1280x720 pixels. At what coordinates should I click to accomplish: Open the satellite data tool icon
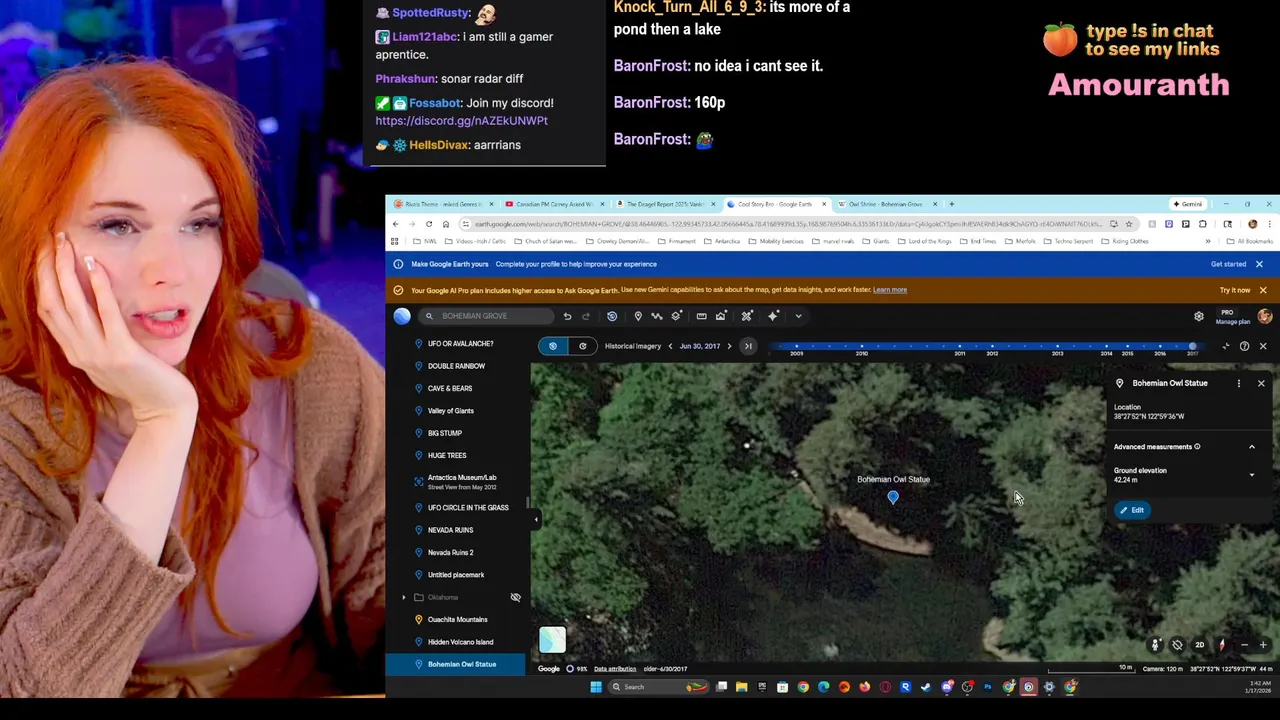[747, 316]
